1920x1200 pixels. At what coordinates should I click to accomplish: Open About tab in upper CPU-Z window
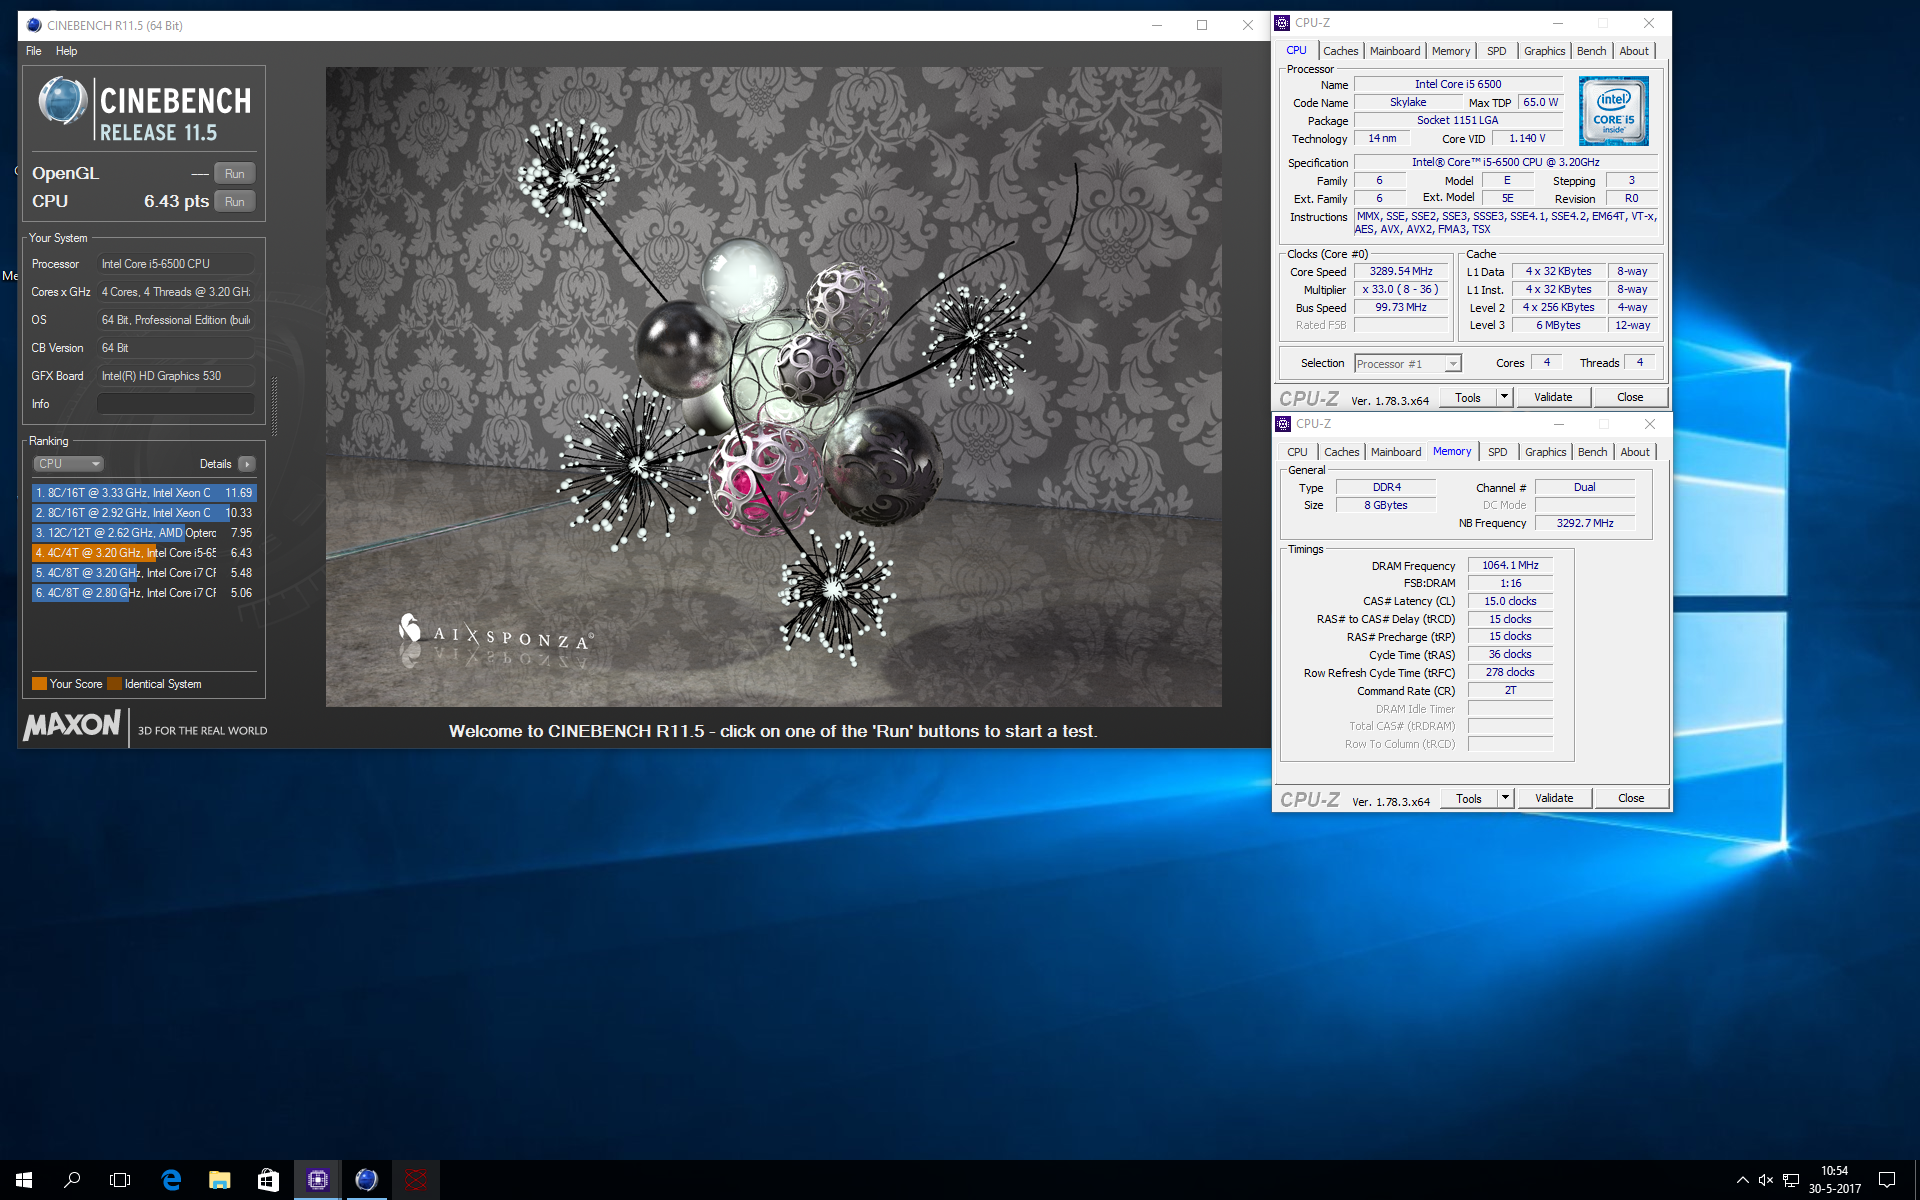(1634, 51)
